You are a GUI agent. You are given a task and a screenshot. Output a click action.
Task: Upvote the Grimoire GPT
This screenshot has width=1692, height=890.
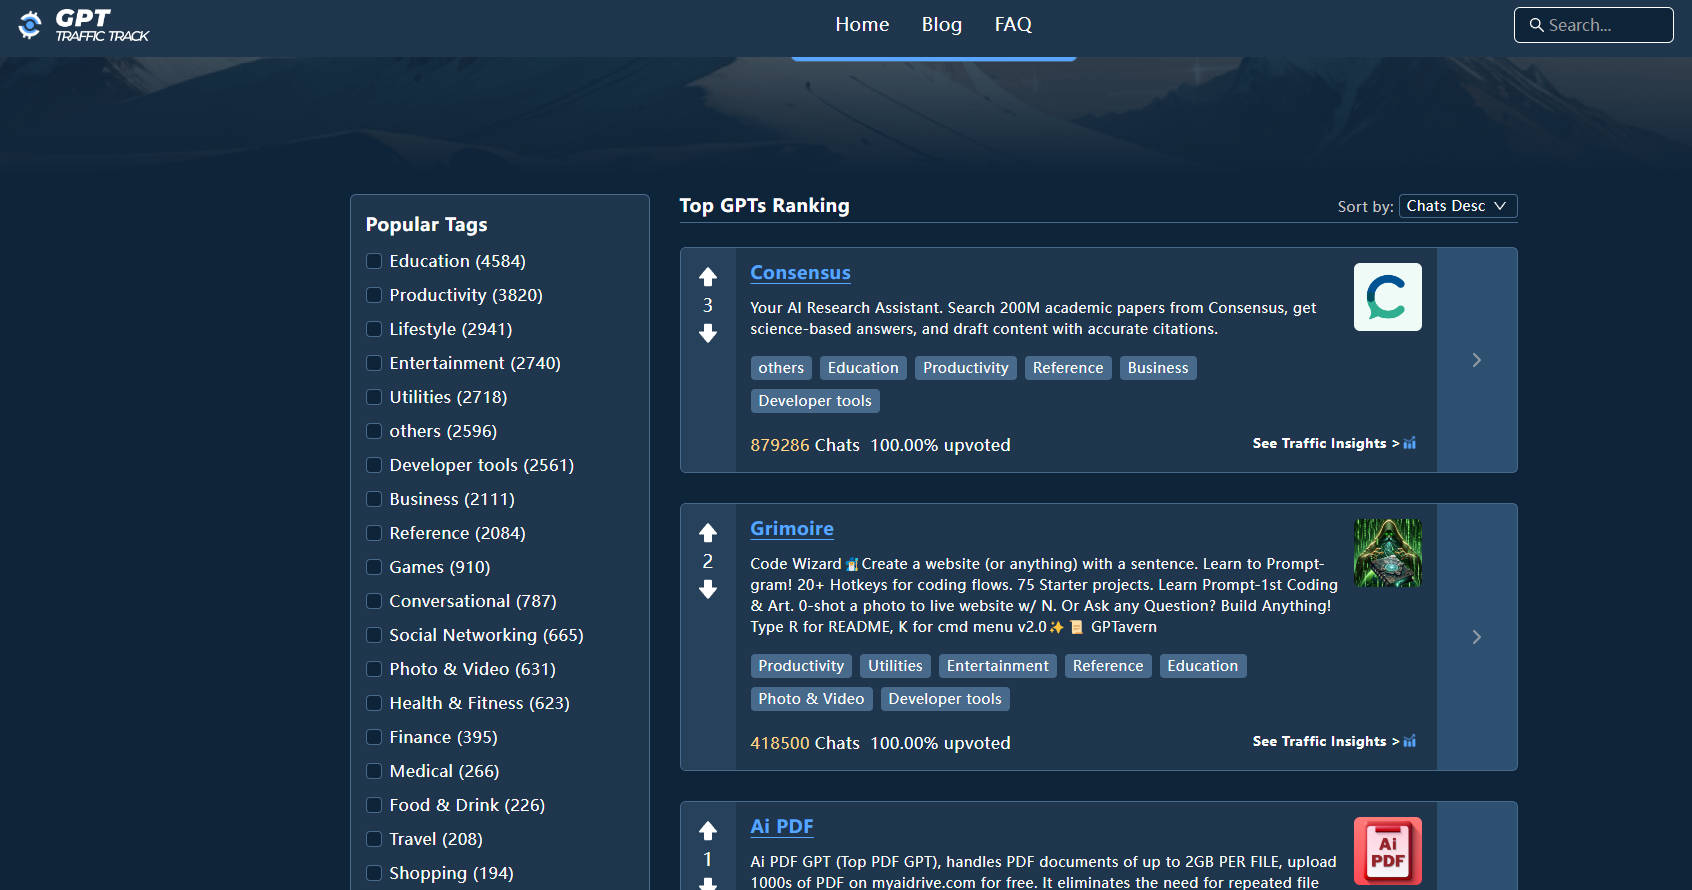[x=708, y=533]
